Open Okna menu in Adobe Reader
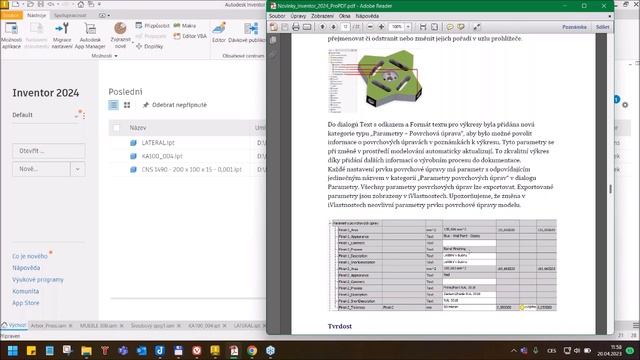Viewport: 640px width, 360px height. tap(344, 16)
